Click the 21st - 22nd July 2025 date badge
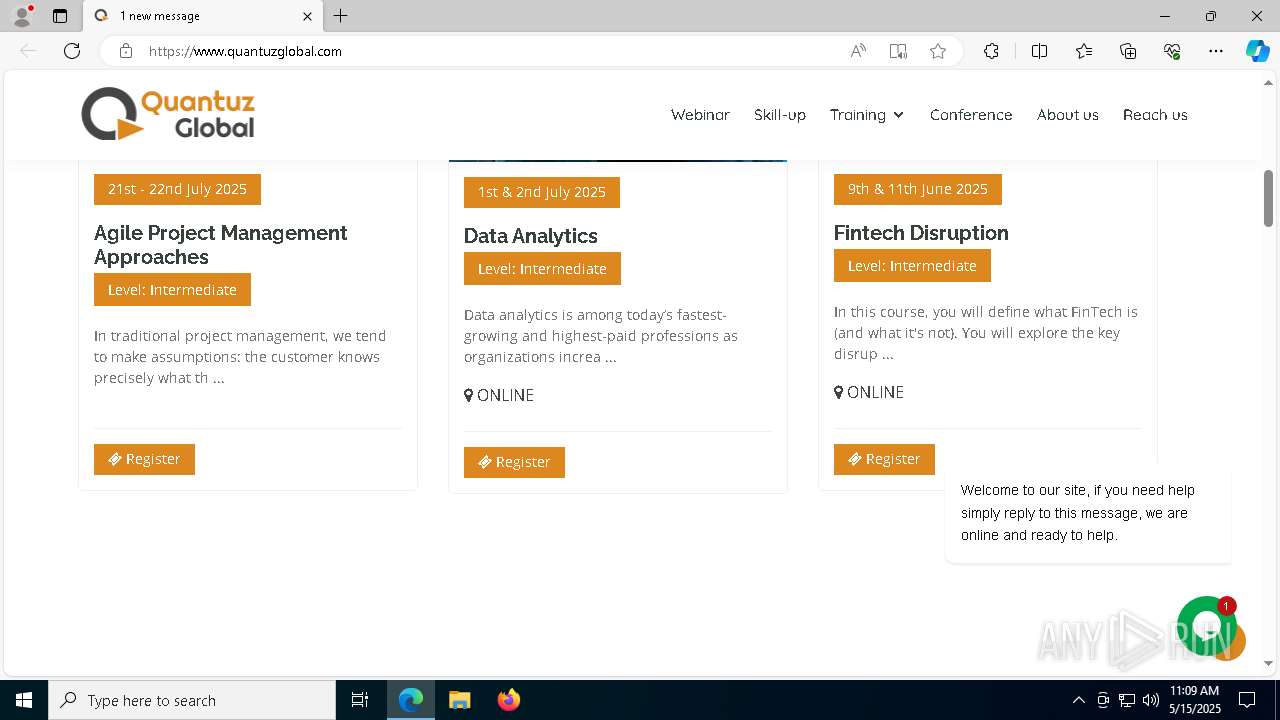This screenshot has width=1280, height=720. point(177,189)
